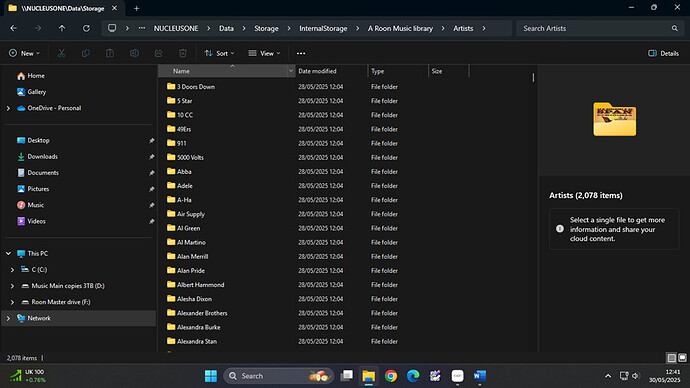Select the Abba folder
Image resolution: width=690 pixels, height=388 pixels.
coord(184,172)
